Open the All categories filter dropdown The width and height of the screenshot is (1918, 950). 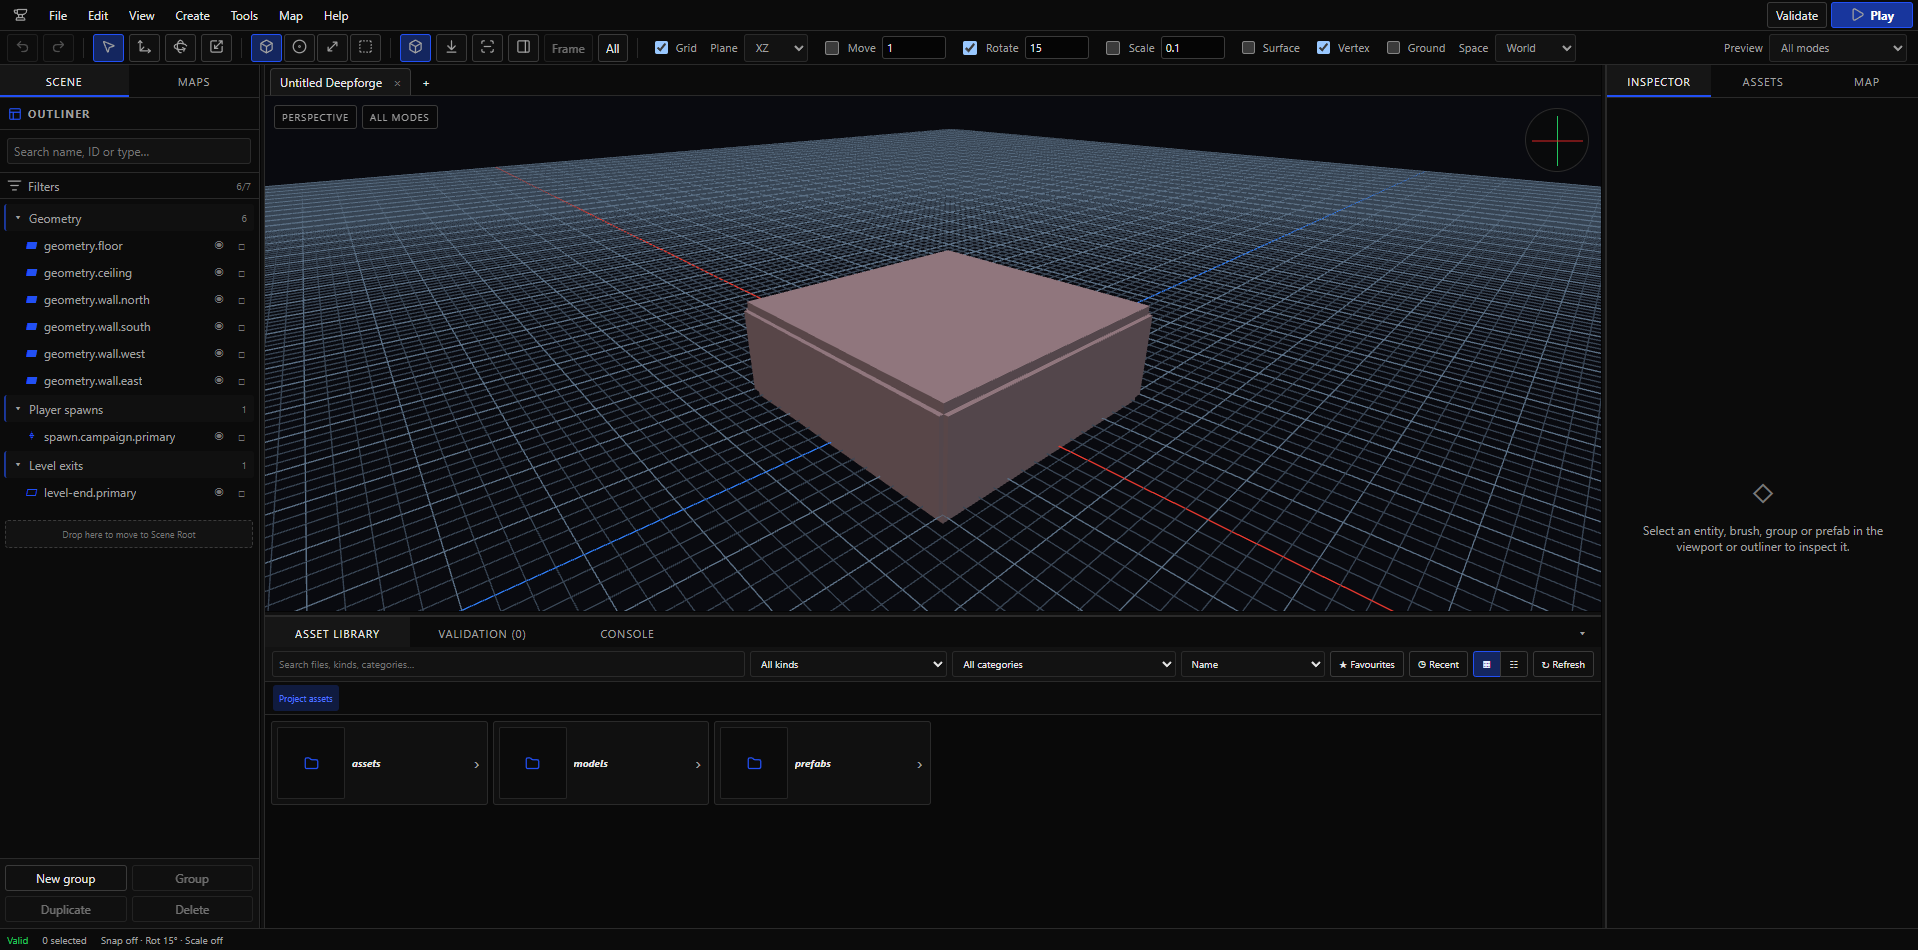click(x=1064, y=664)
